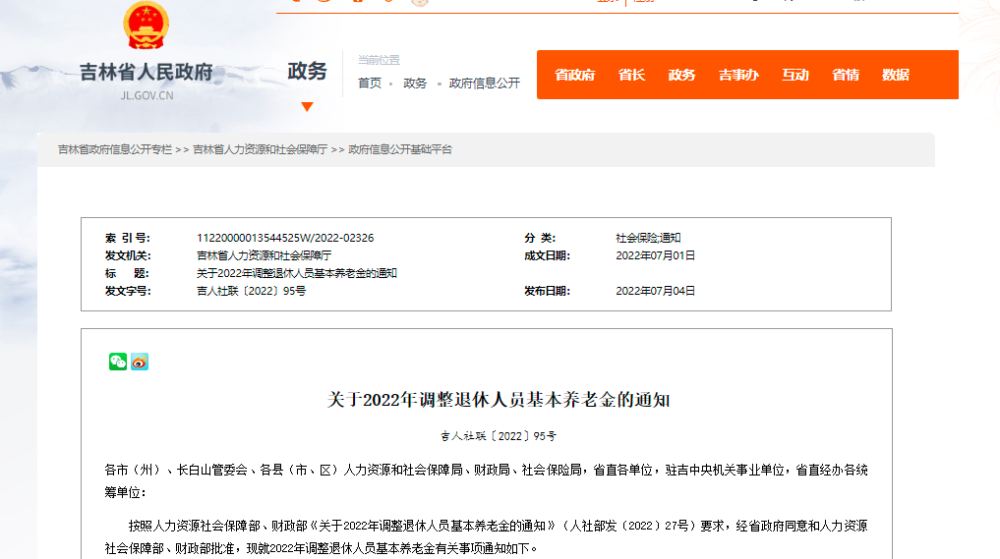
Task: Select 政务 in the orange navigation bar
Action: [x=681, y=75]
